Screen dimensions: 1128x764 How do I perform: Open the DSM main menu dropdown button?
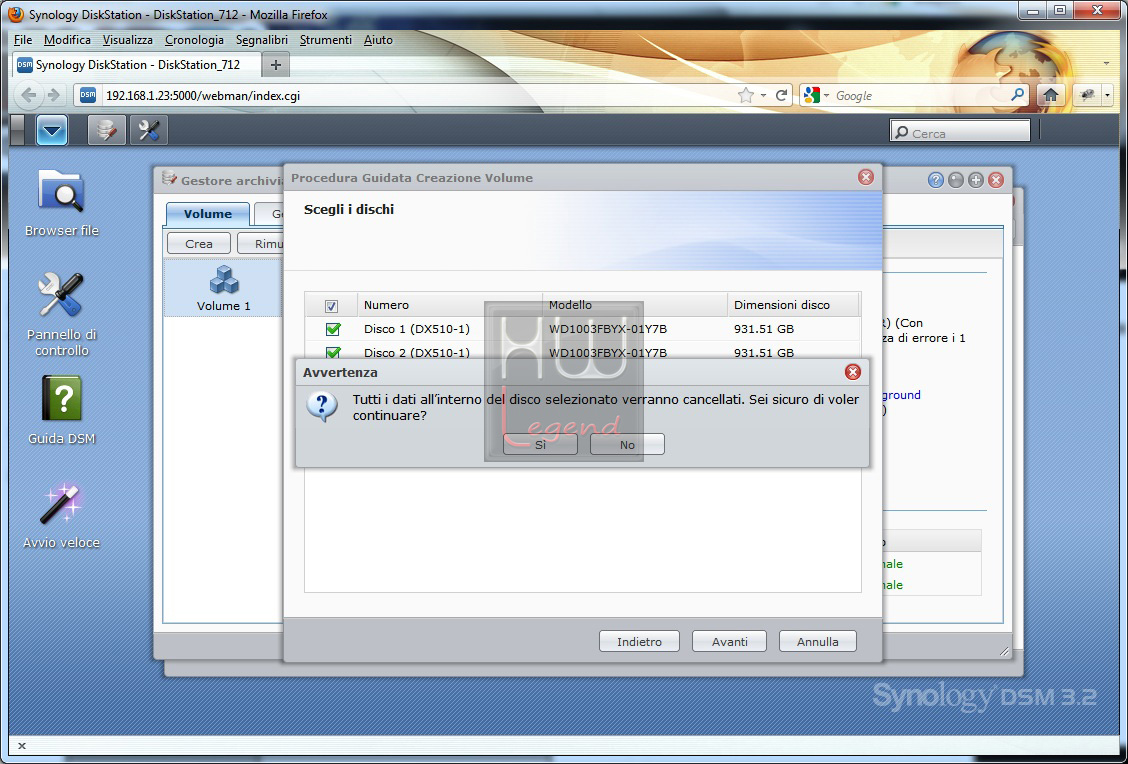coord(52,130)
